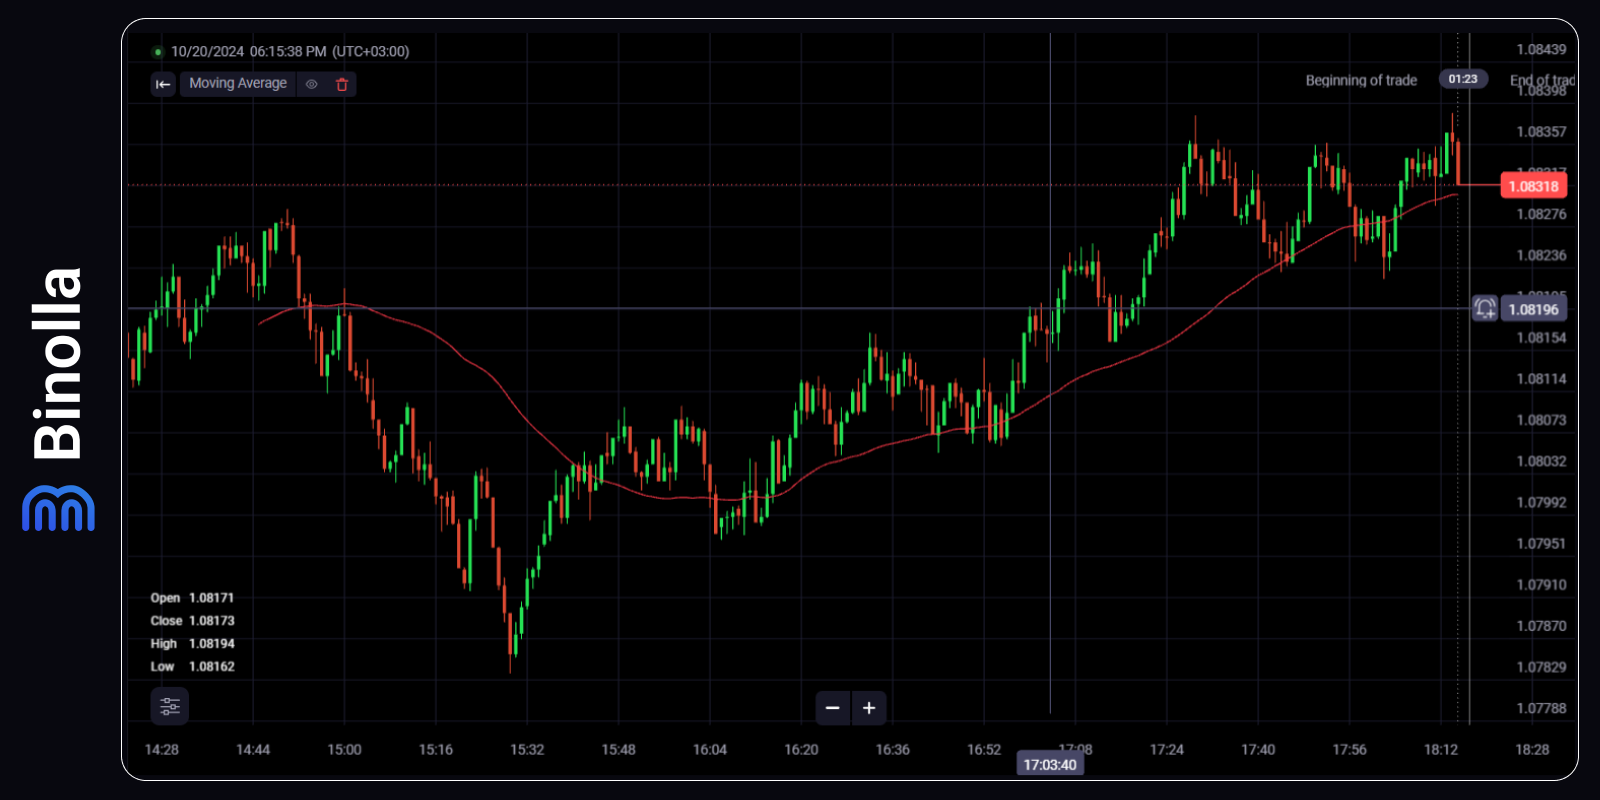The image size is (1600, 800).
Task: Zoom in the chart with plus button
Action: click(869, 708)
